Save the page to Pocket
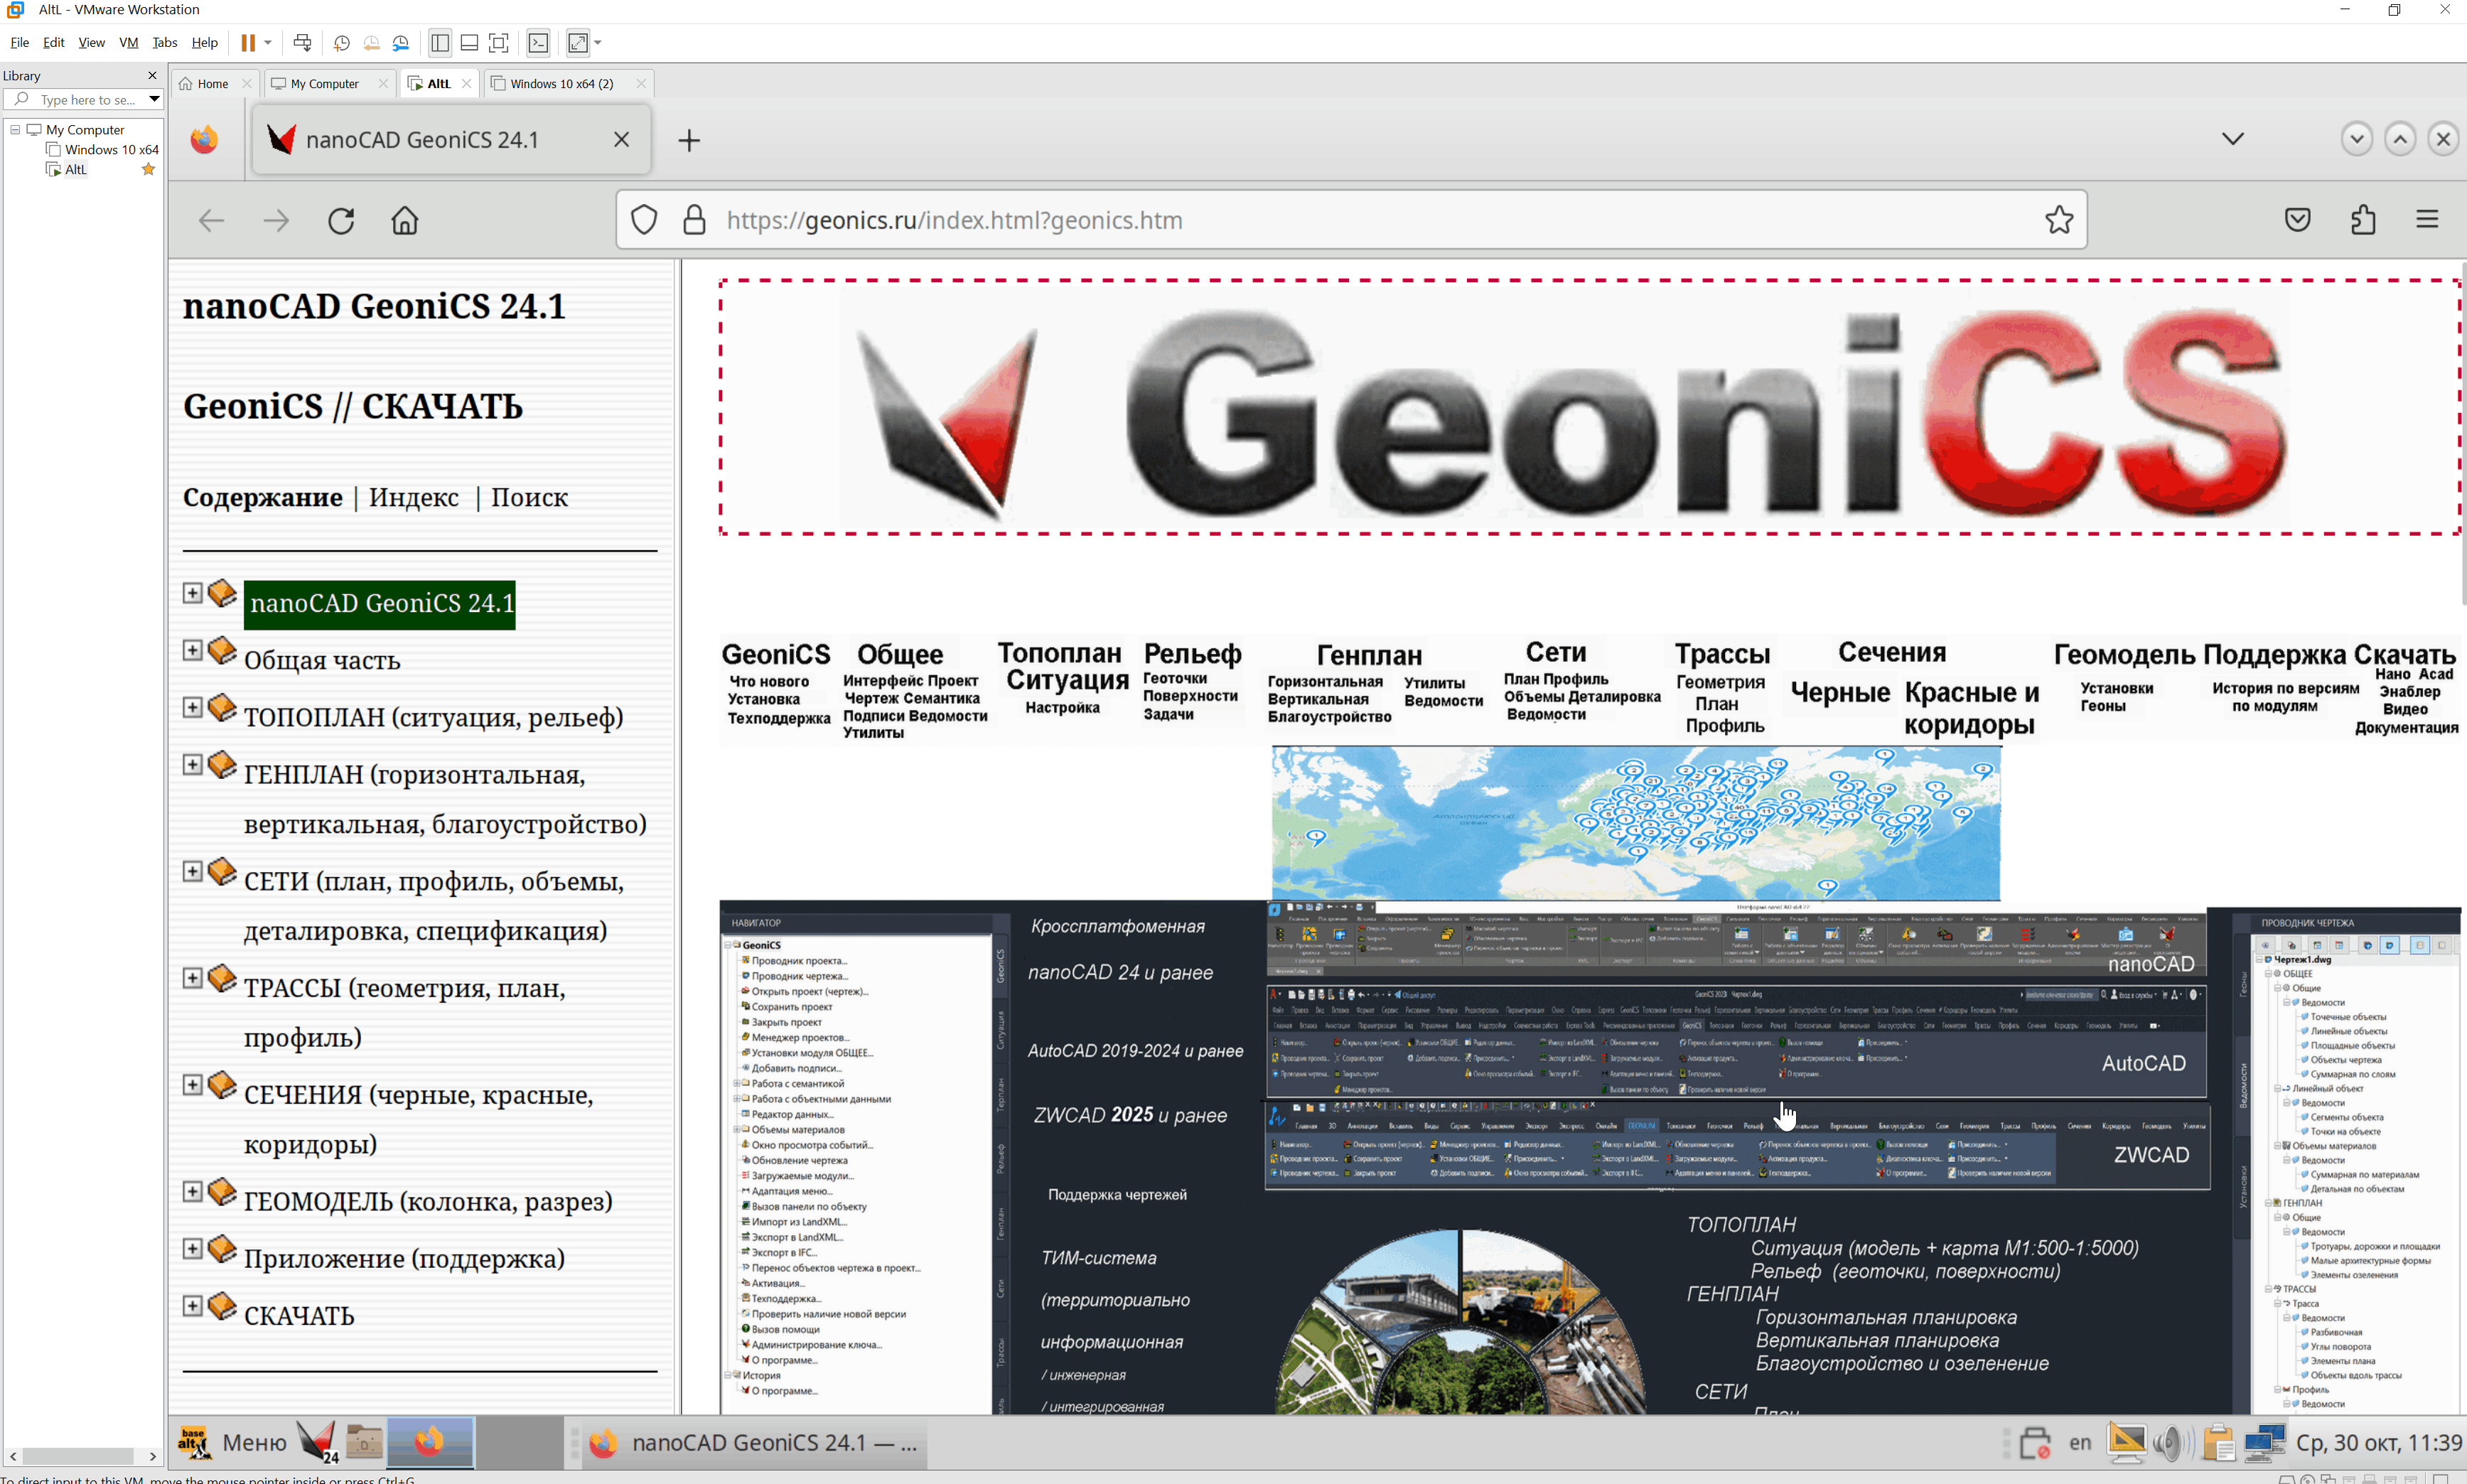This screenshot has height=1484, width=2467. click(x=2298, y=220)
